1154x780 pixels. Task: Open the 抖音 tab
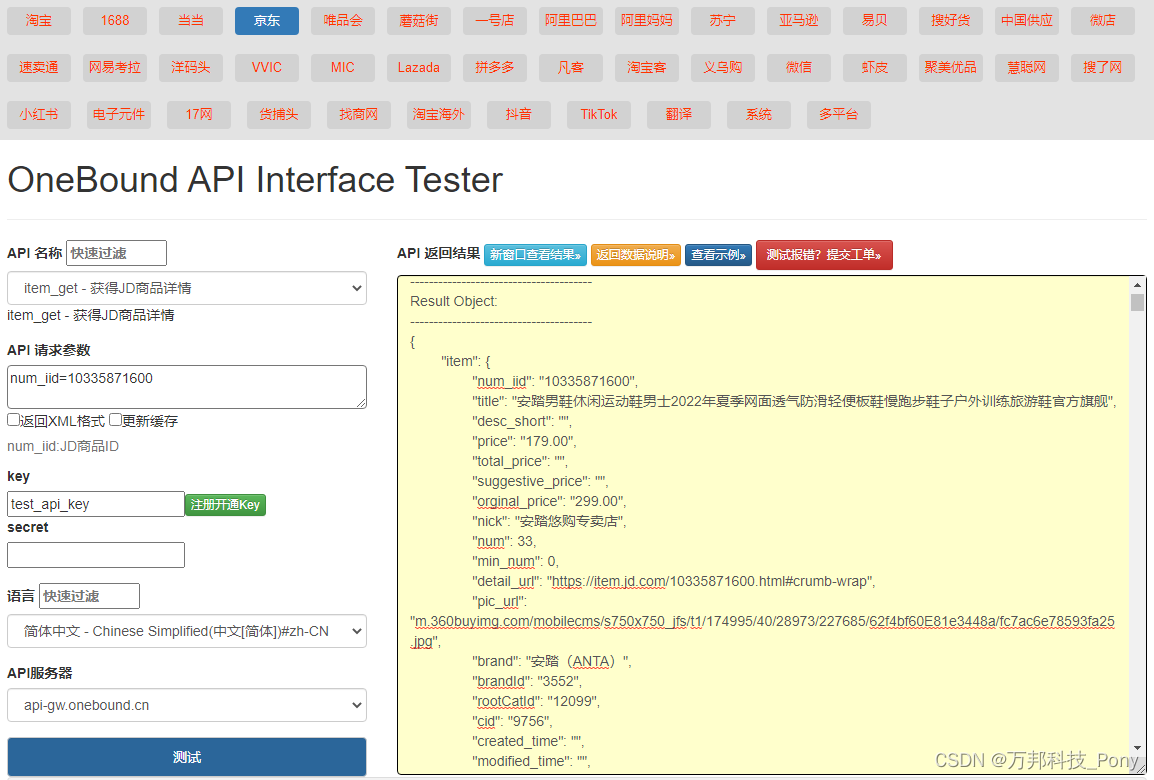point(519,115)
